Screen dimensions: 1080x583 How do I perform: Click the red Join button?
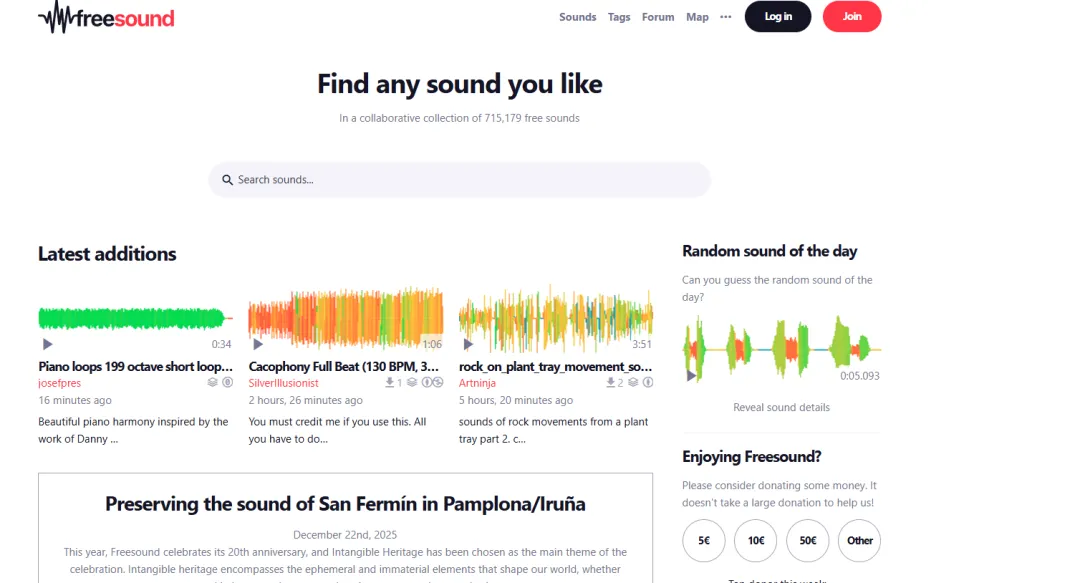852,17
